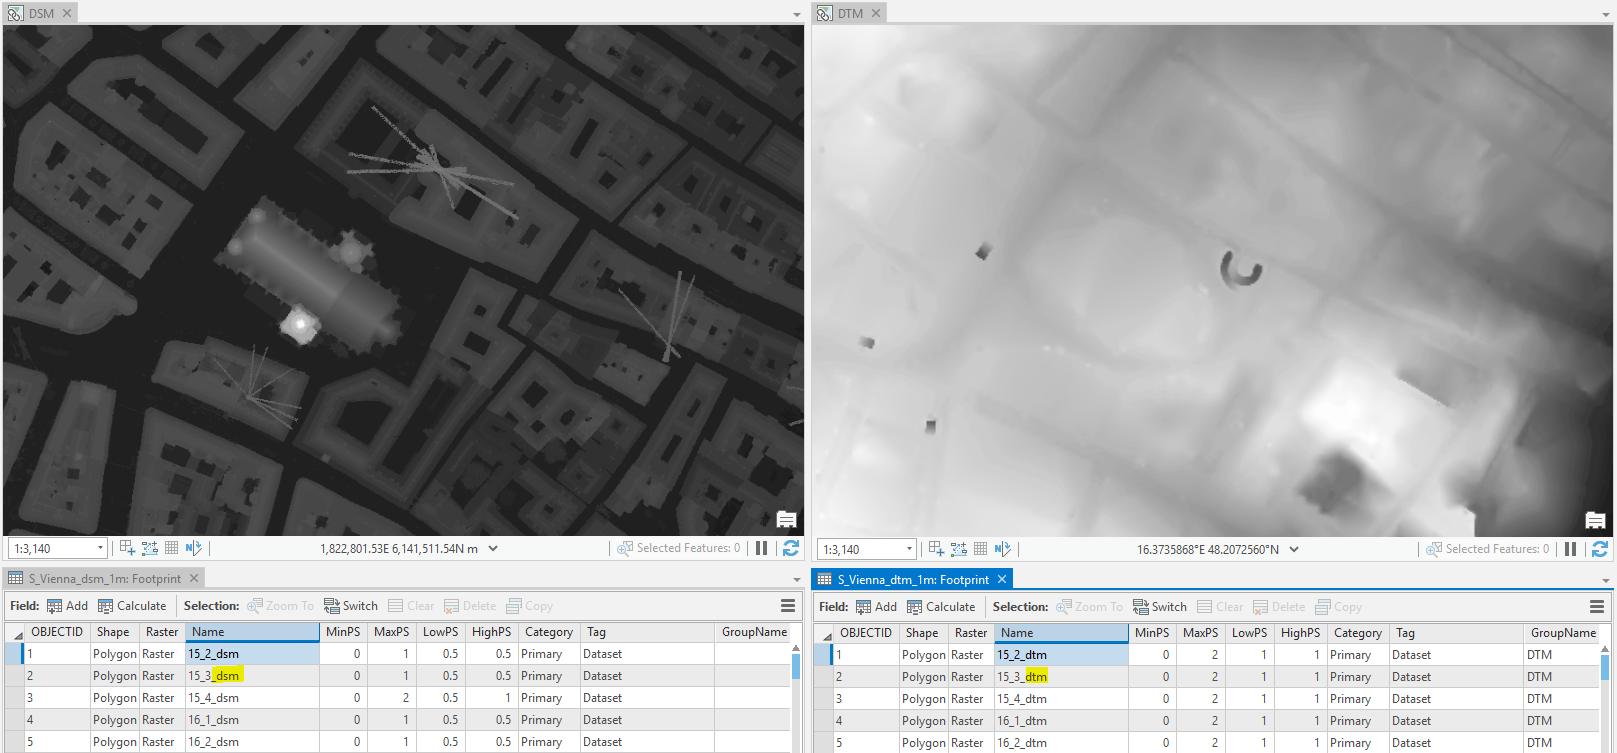Toggle the grid icon below the DSM map
Image resolution: width=1617 pixels, height=753 pixels.
[172, 548]
